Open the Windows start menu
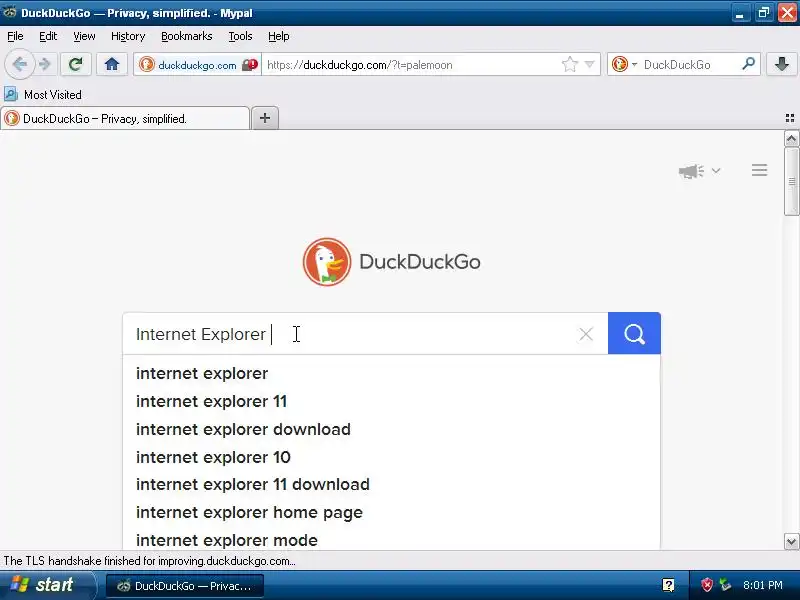Screen dimensions: 800x600 (47, 585)
